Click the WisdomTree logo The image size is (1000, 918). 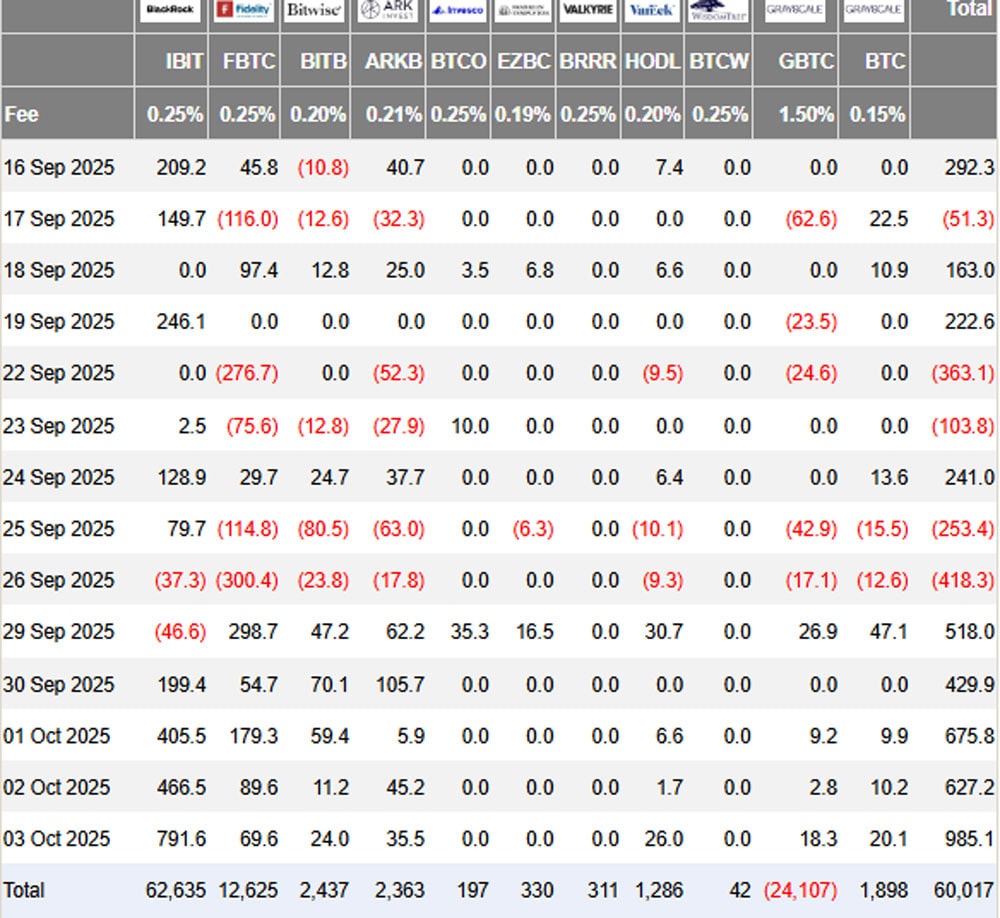(718, 11)
